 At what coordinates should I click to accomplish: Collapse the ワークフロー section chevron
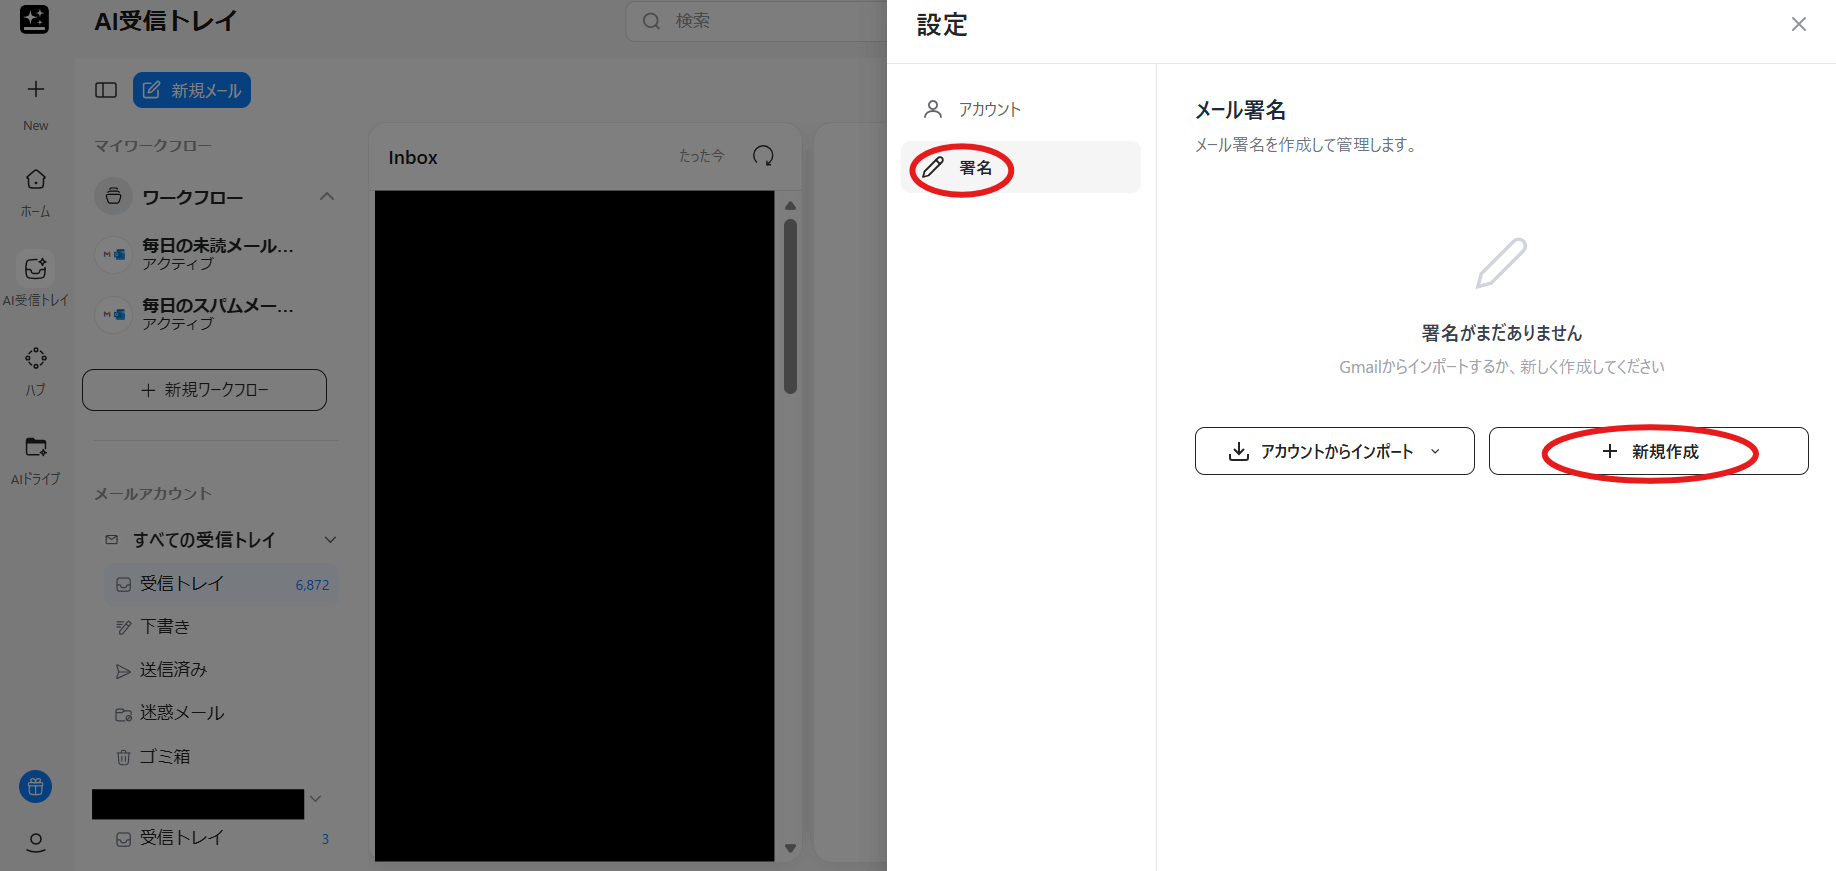coord(327,197)
